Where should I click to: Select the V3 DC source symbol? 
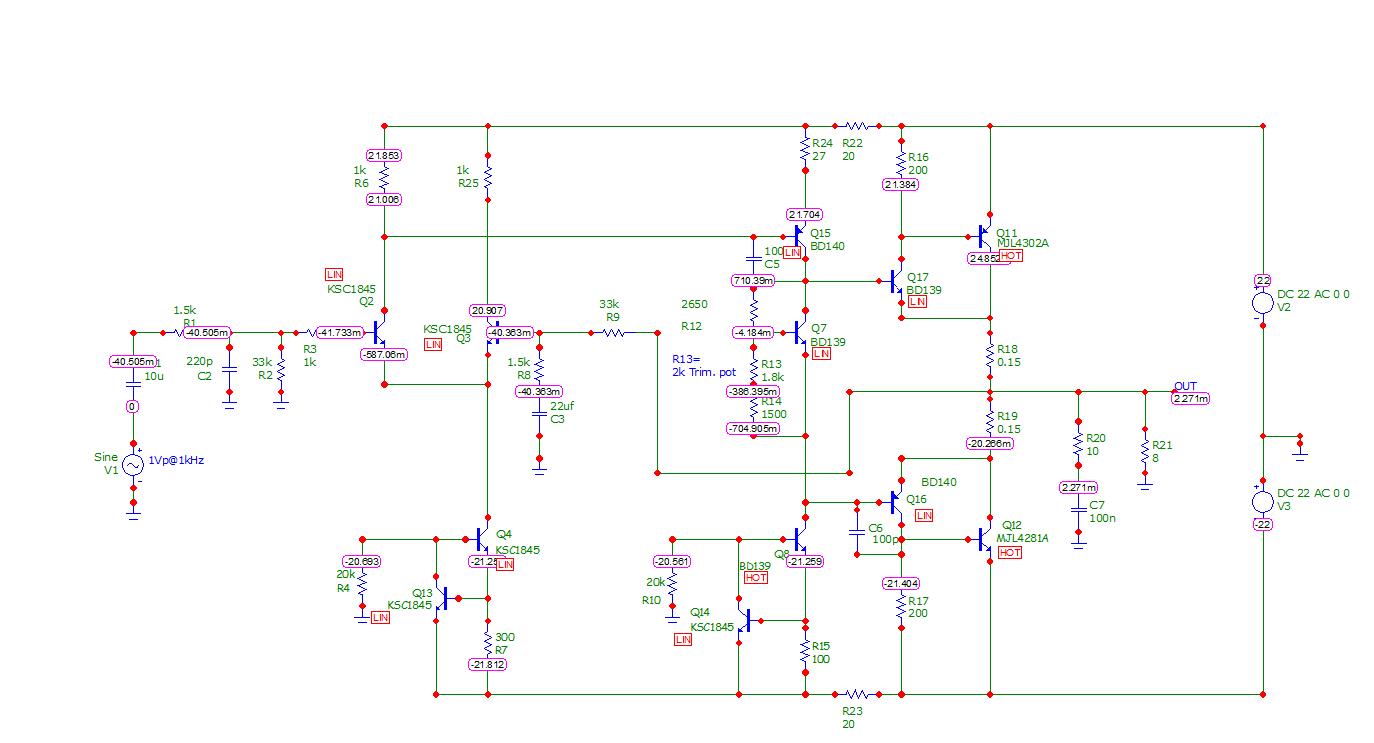coord(1263,501)
